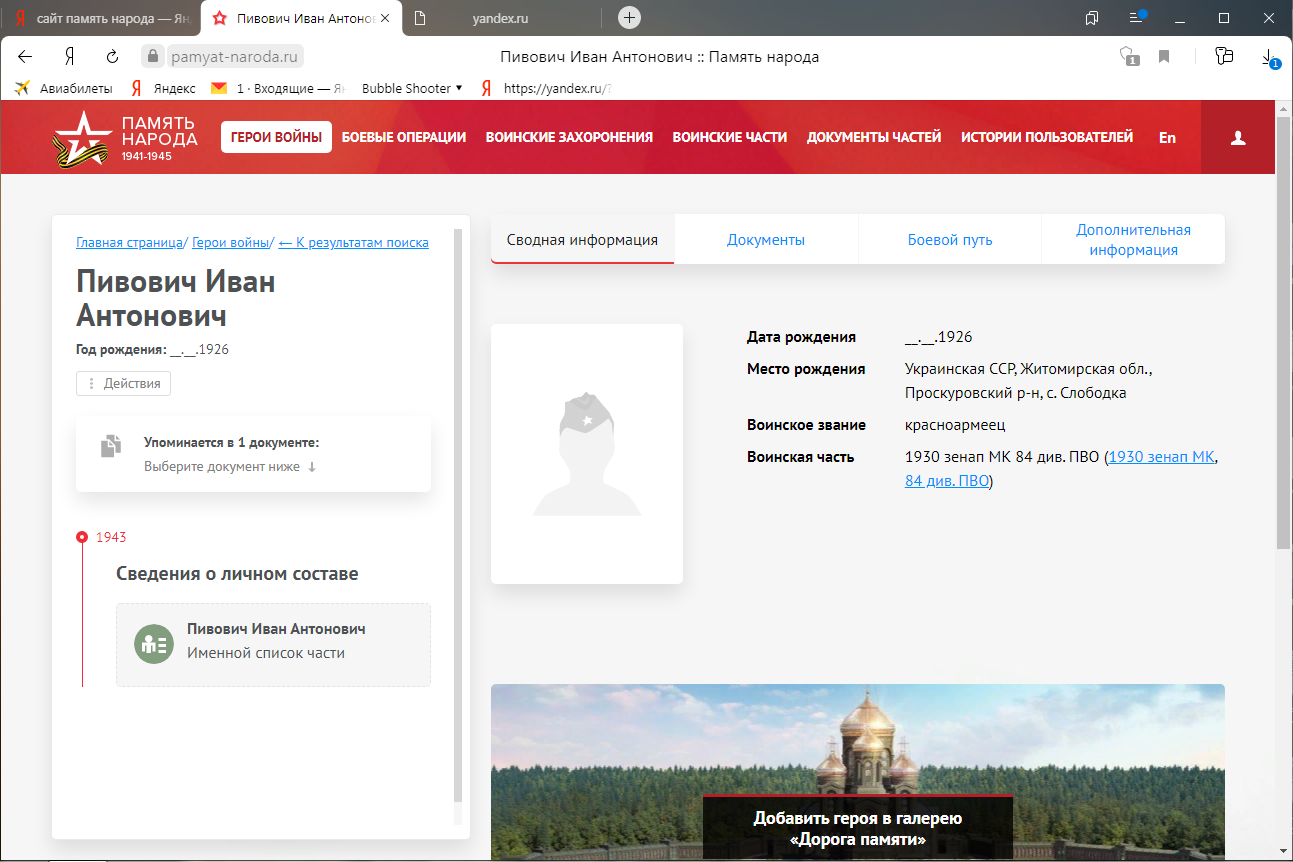Click the soldier silhouette photo placeholder
Image resolution: width=1293 pixels, height=862 pixels.
tap(587, 453)
